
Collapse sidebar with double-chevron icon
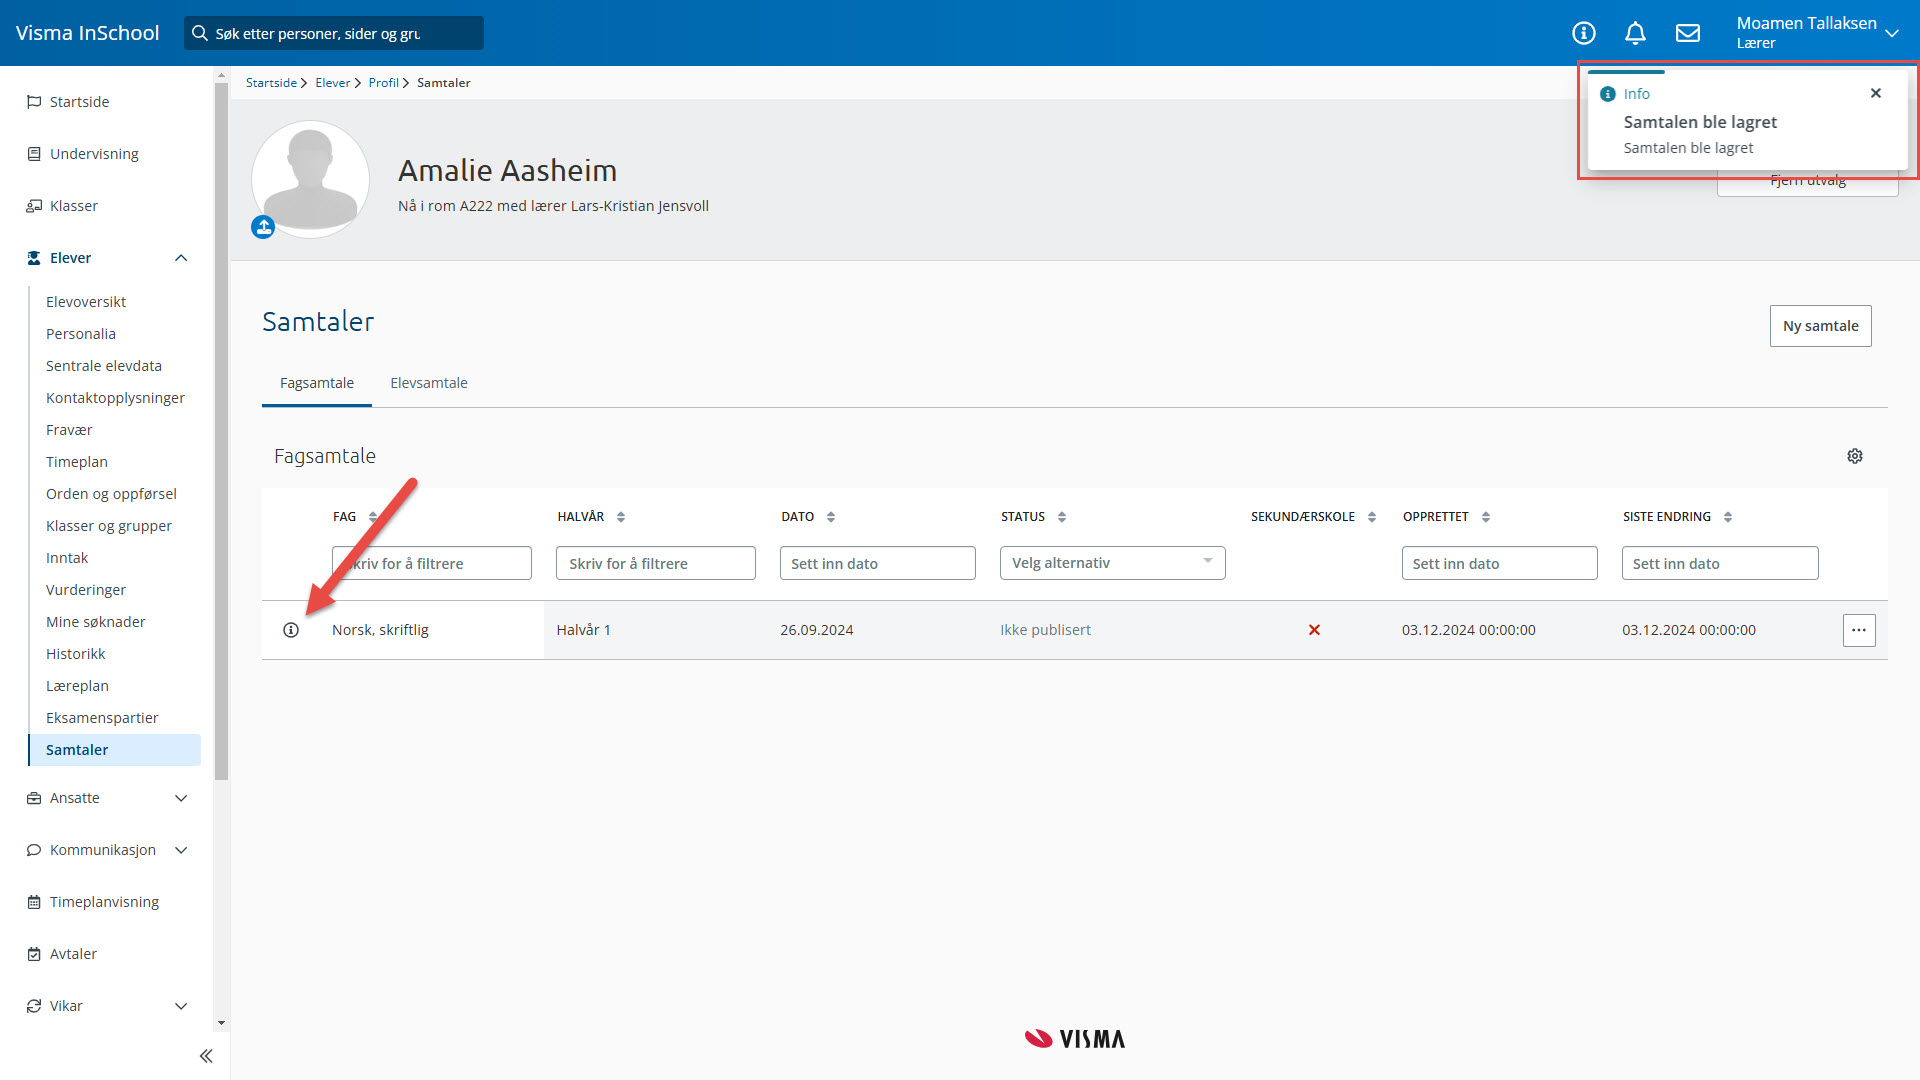coord(206,1056)
